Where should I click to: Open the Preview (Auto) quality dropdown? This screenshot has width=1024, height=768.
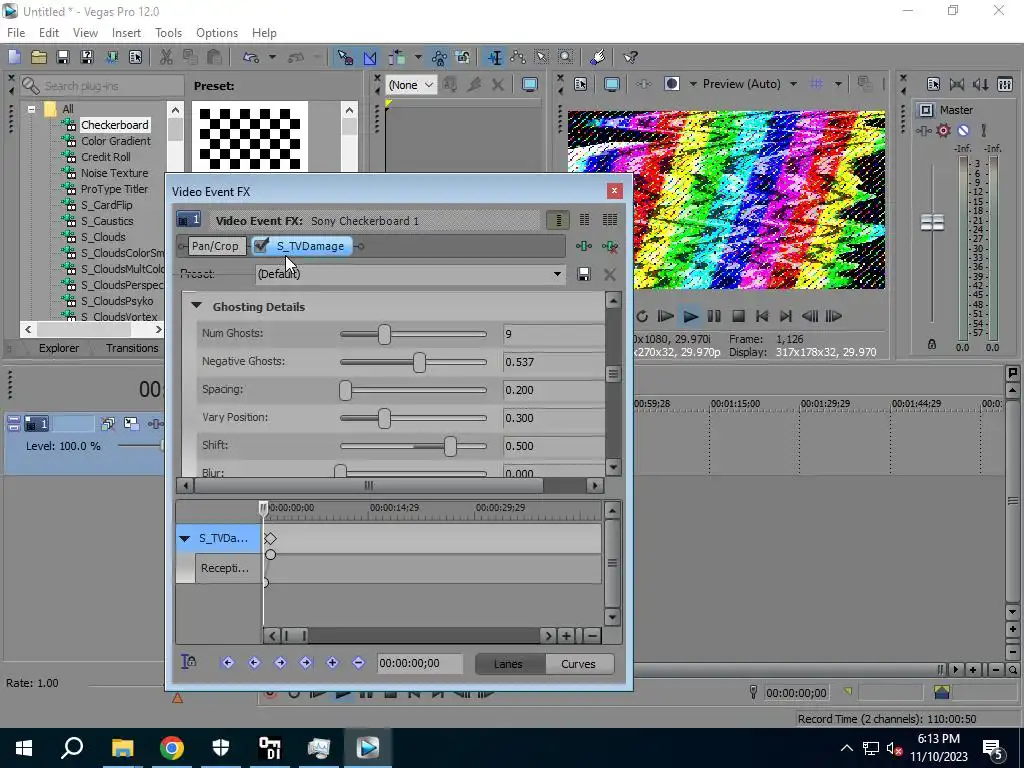793,84
